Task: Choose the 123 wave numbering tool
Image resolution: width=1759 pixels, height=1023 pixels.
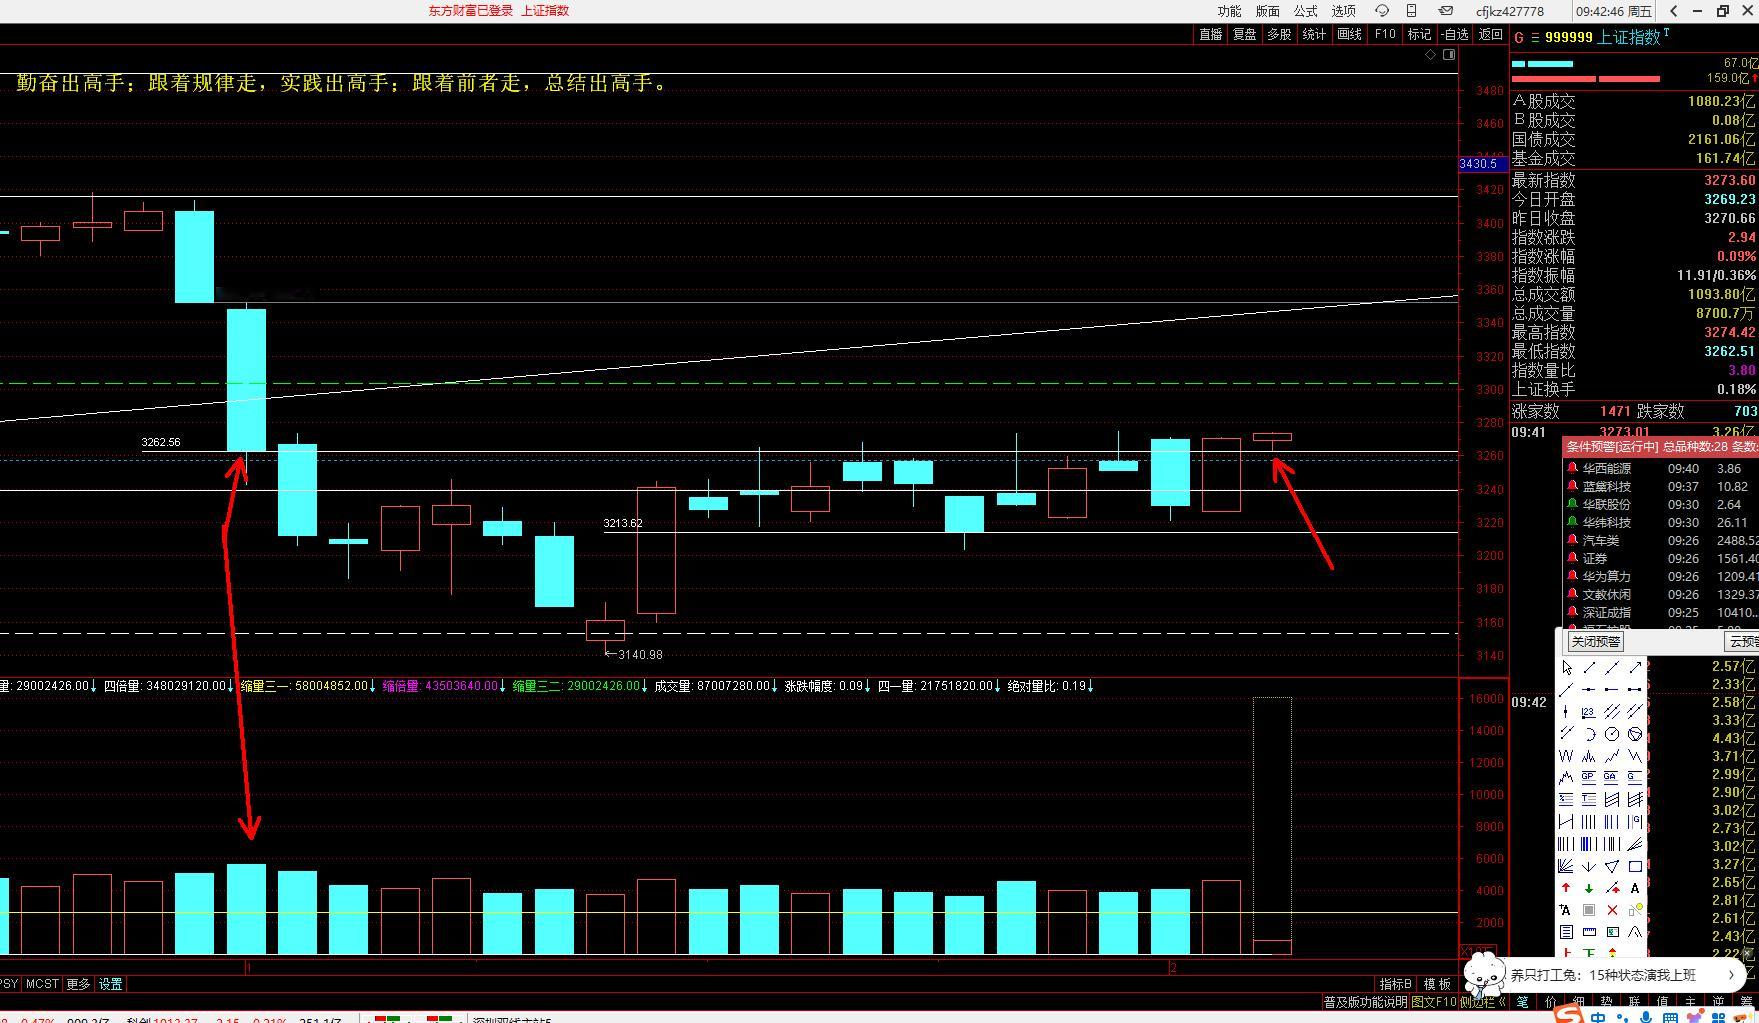Action: (x=1589, y=711)
